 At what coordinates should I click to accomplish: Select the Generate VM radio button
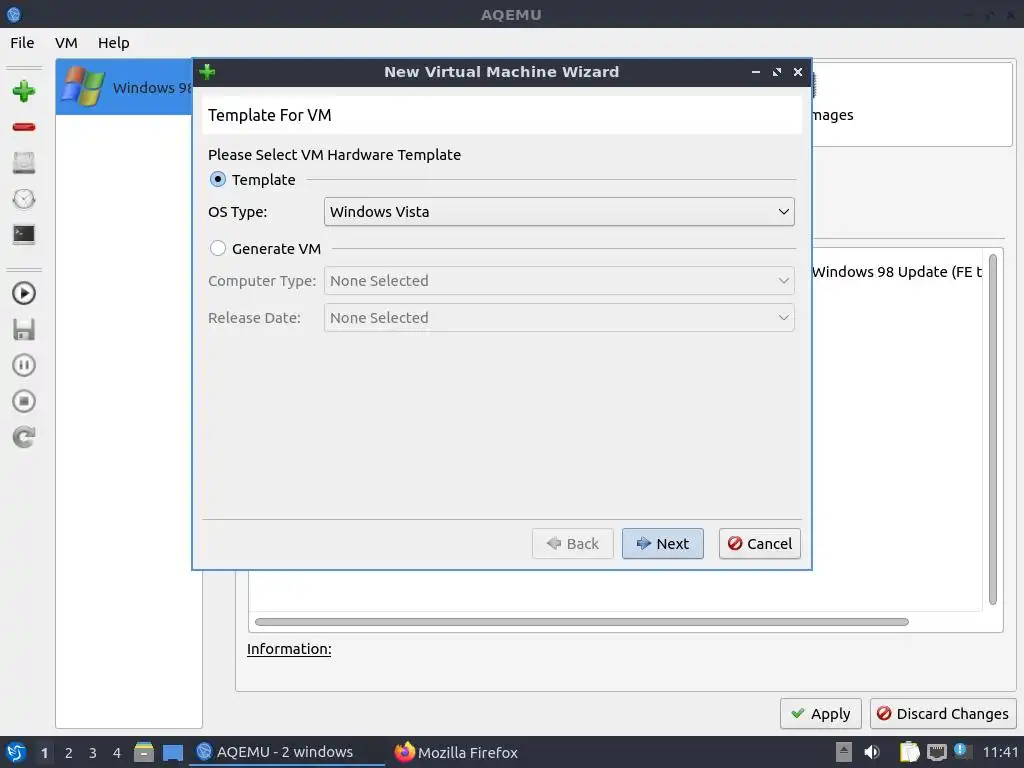click(x=217, y=248)
